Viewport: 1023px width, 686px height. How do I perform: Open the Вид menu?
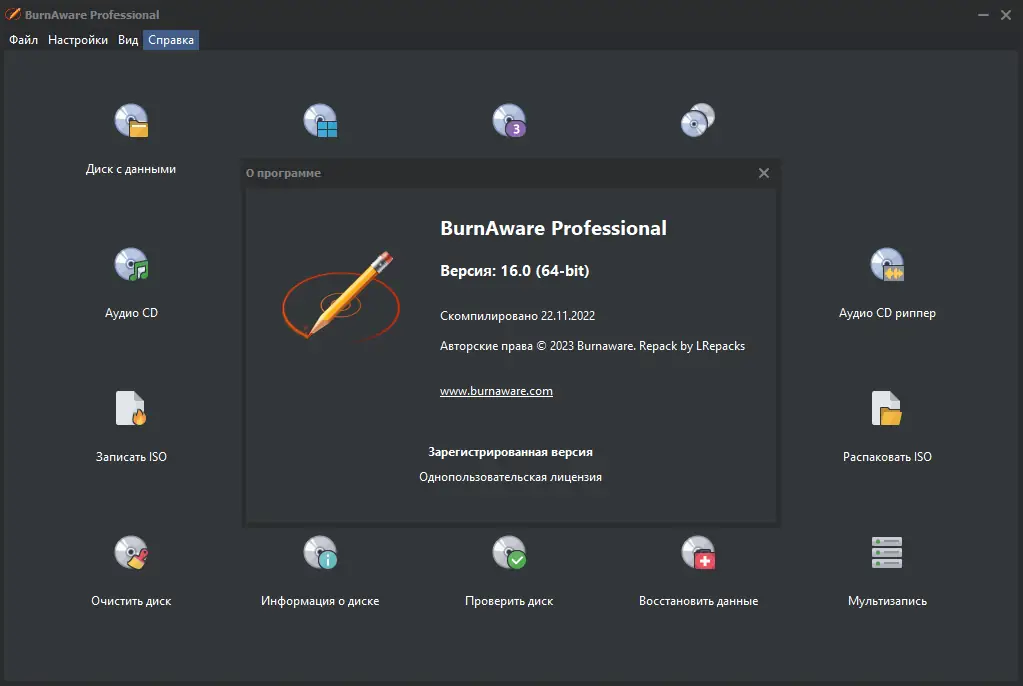pyautogui.click(x=128, y=40)
